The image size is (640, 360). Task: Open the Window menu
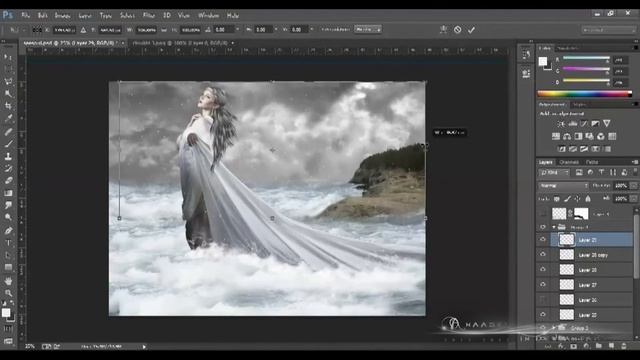209,16
